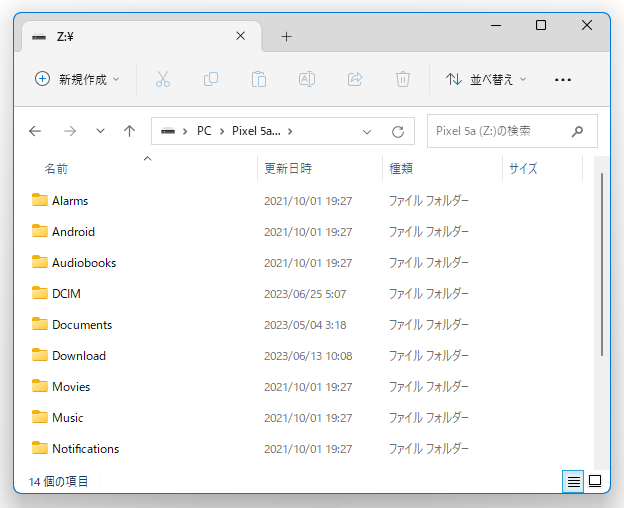Open the 新規作成 dropdown menu
Image resolution: width=624 pixels, height=508 pixels.
pos(77,79)
